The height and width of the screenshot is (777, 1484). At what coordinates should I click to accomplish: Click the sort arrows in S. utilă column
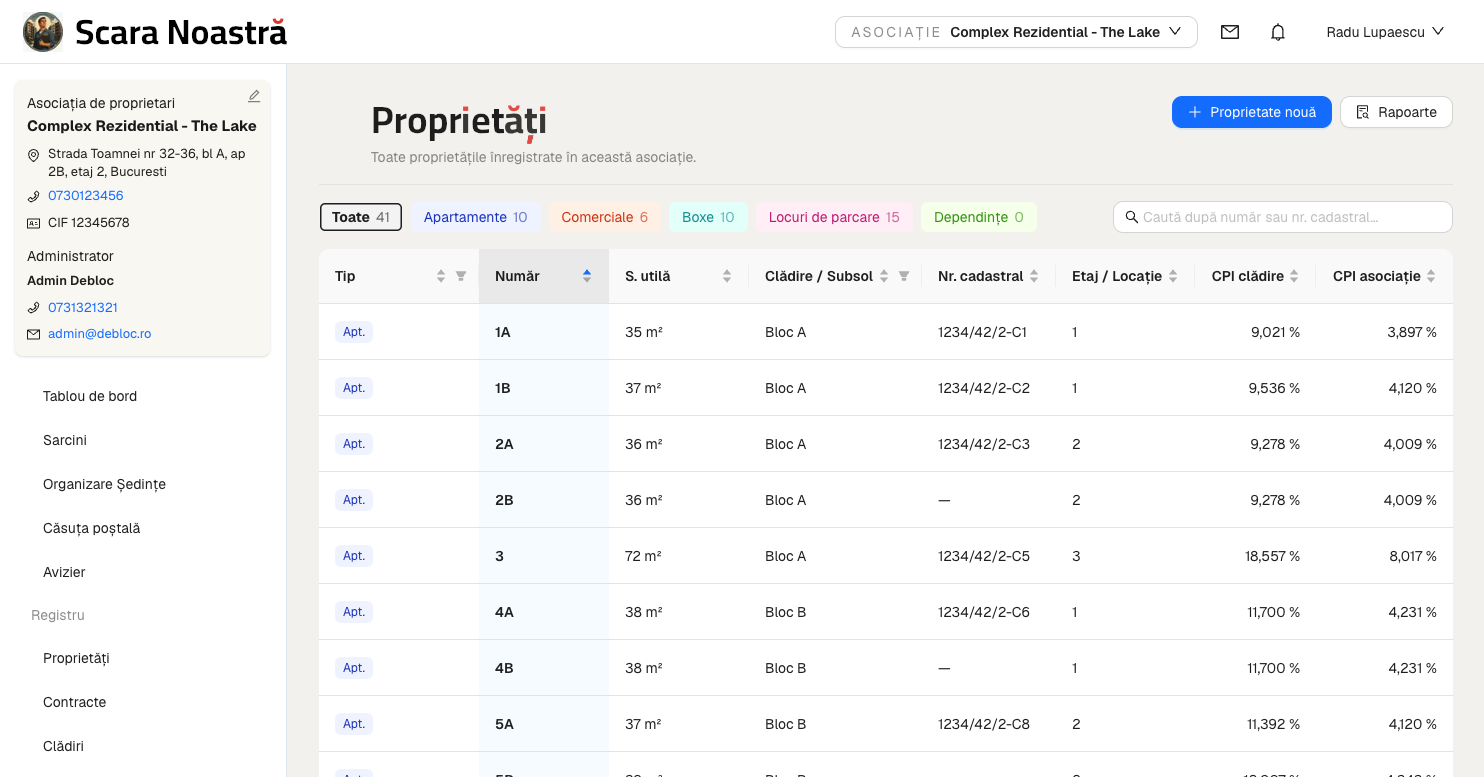727,276
